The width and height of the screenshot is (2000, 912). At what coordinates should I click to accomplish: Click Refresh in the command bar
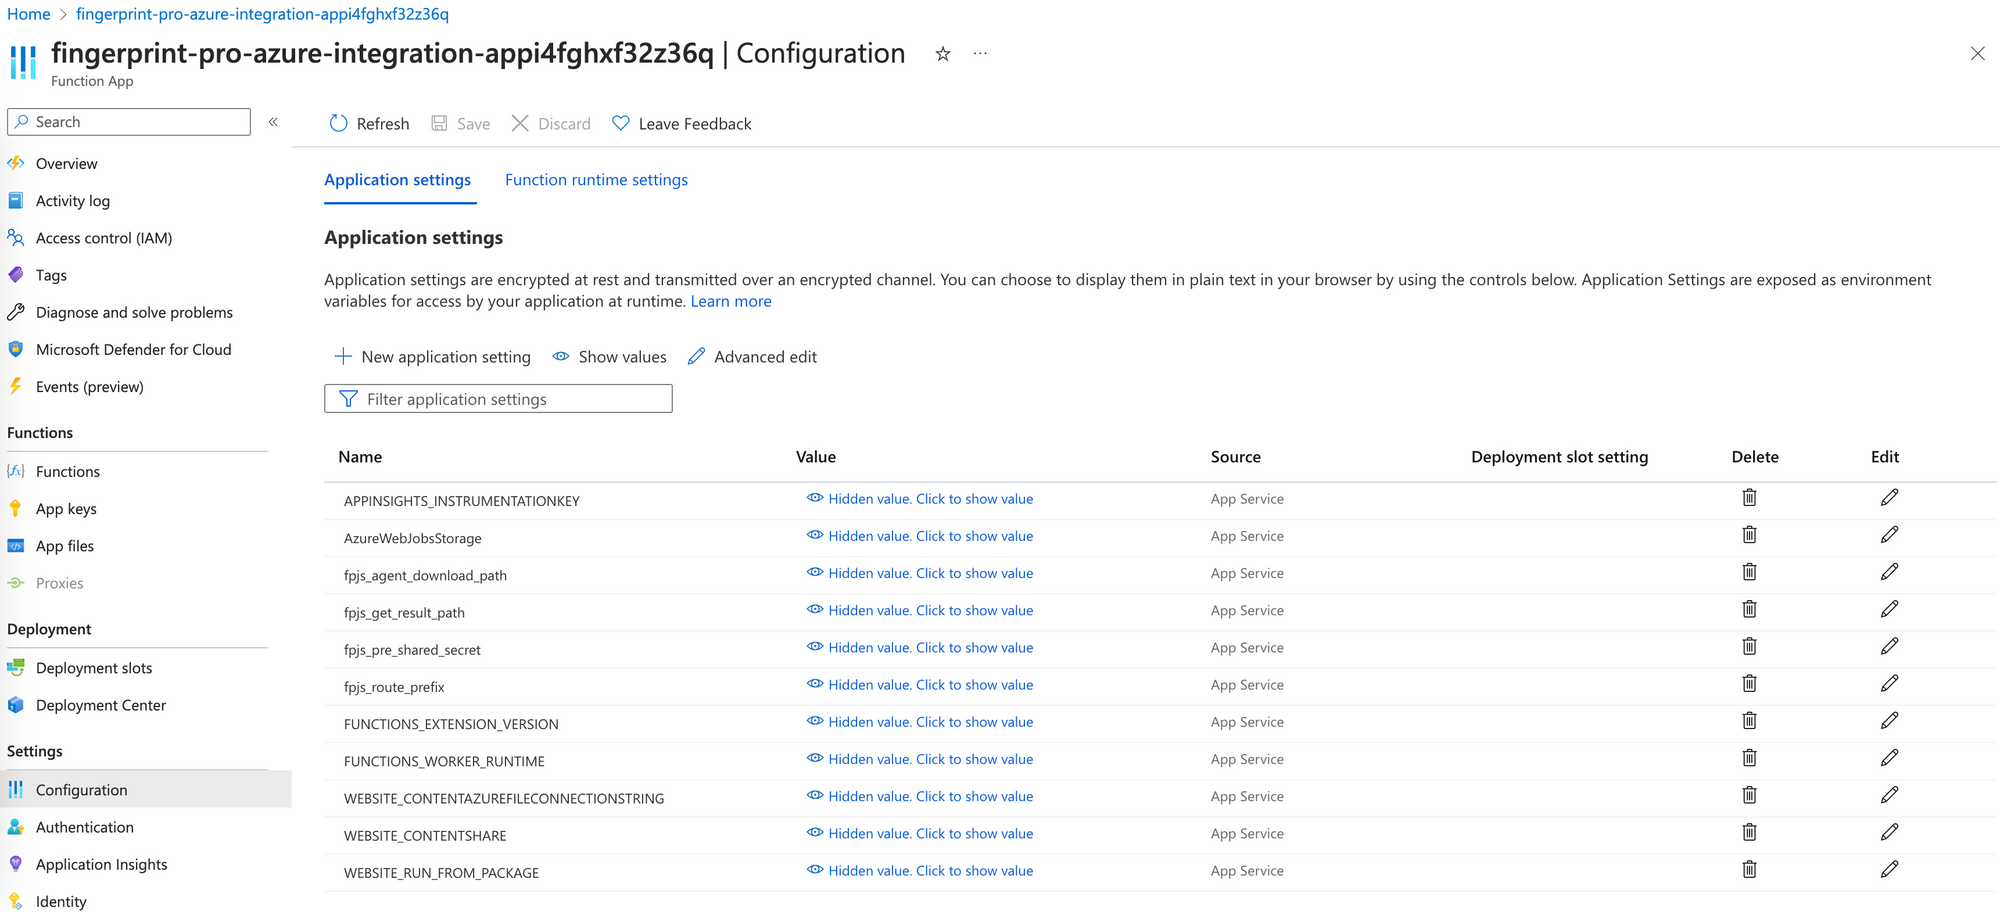pos(369,124)
